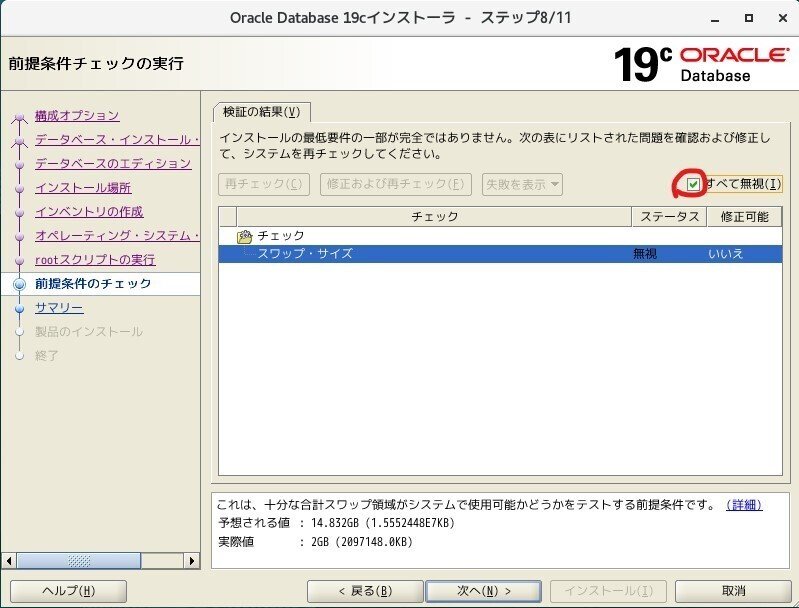Screen dimensions: 799x608
Task: Click the sidebar scrollbar right arrow
Action: [192, 561]
